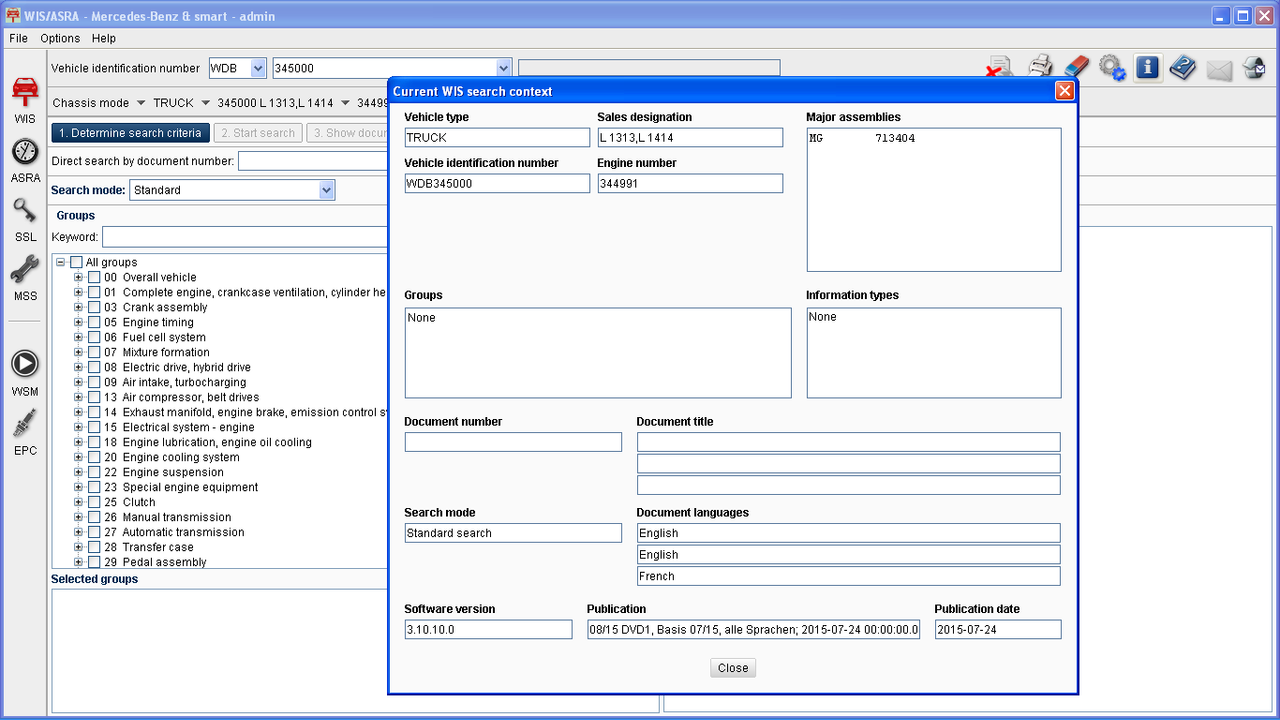Open the Chassis mode dropdown arrow
Viewport: 1280px width, 720px height.
141,103
